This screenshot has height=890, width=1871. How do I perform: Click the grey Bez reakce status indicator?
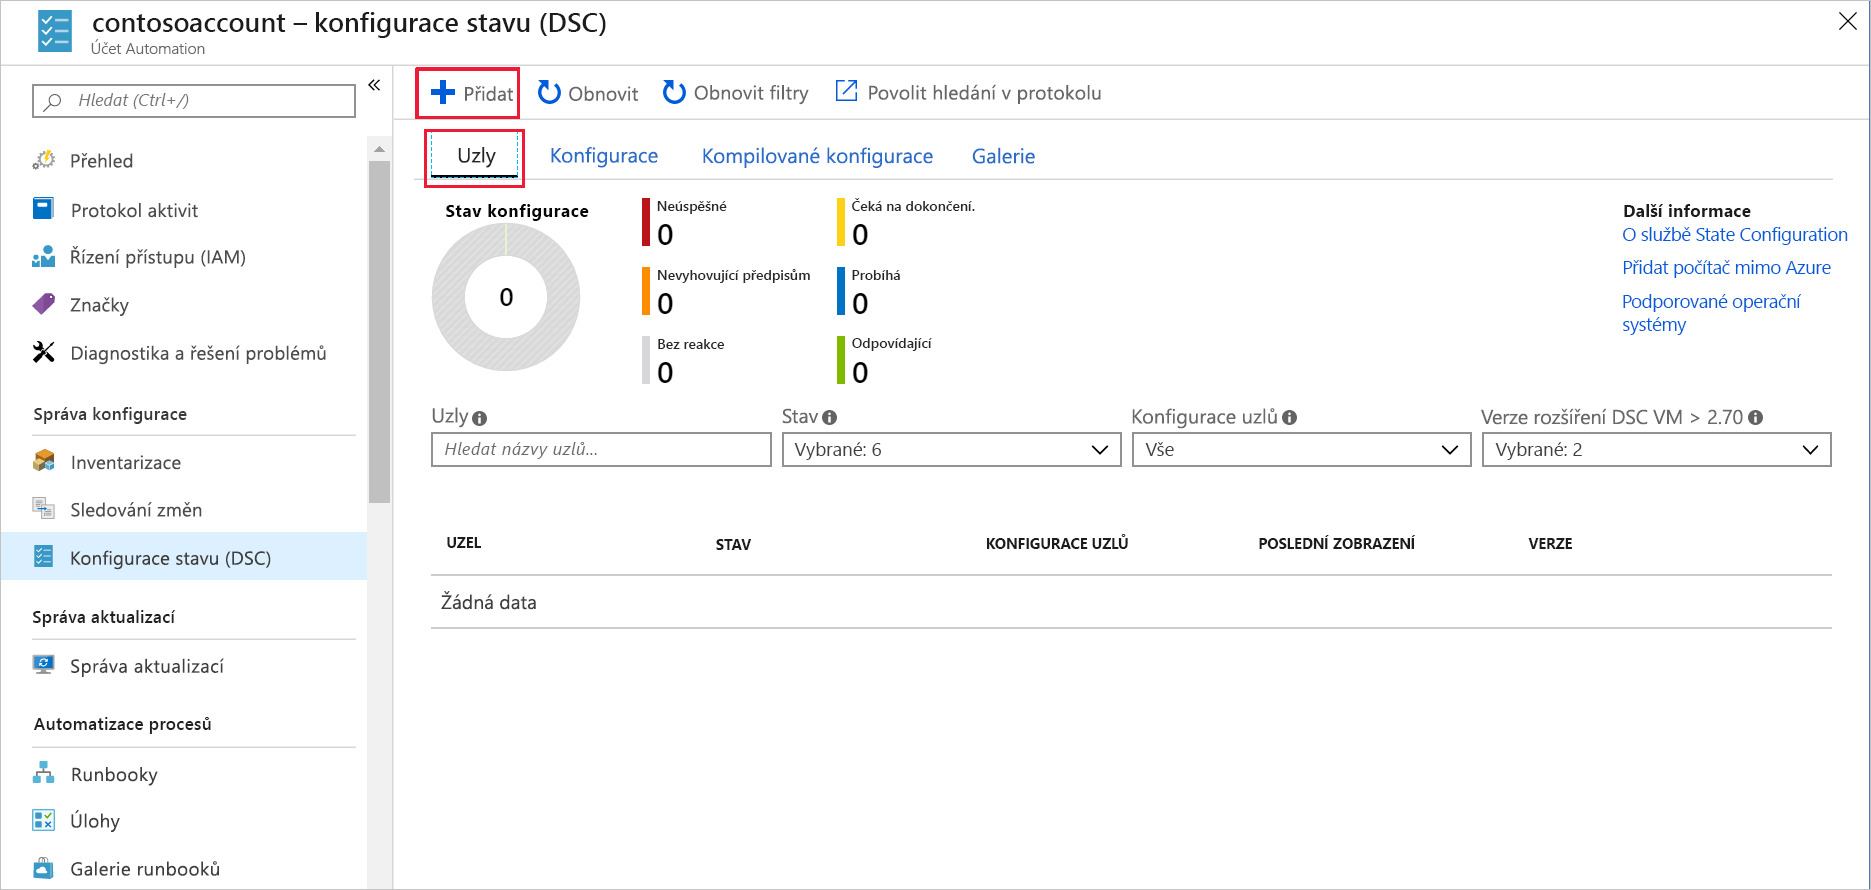click(x=645, y=360)
